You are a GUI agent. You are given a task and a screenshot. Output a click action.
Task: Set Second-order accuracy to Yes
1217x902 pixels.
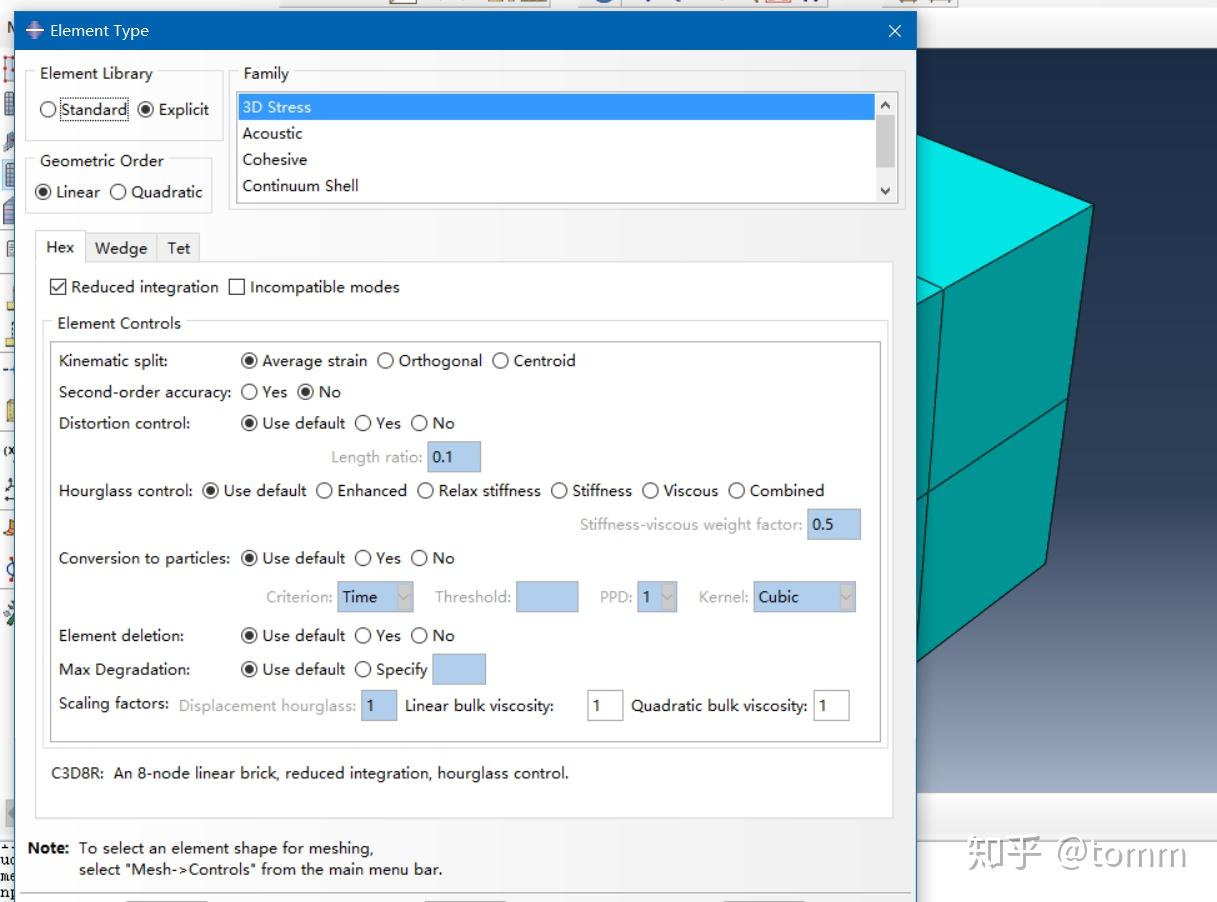[x=250, y=392]
